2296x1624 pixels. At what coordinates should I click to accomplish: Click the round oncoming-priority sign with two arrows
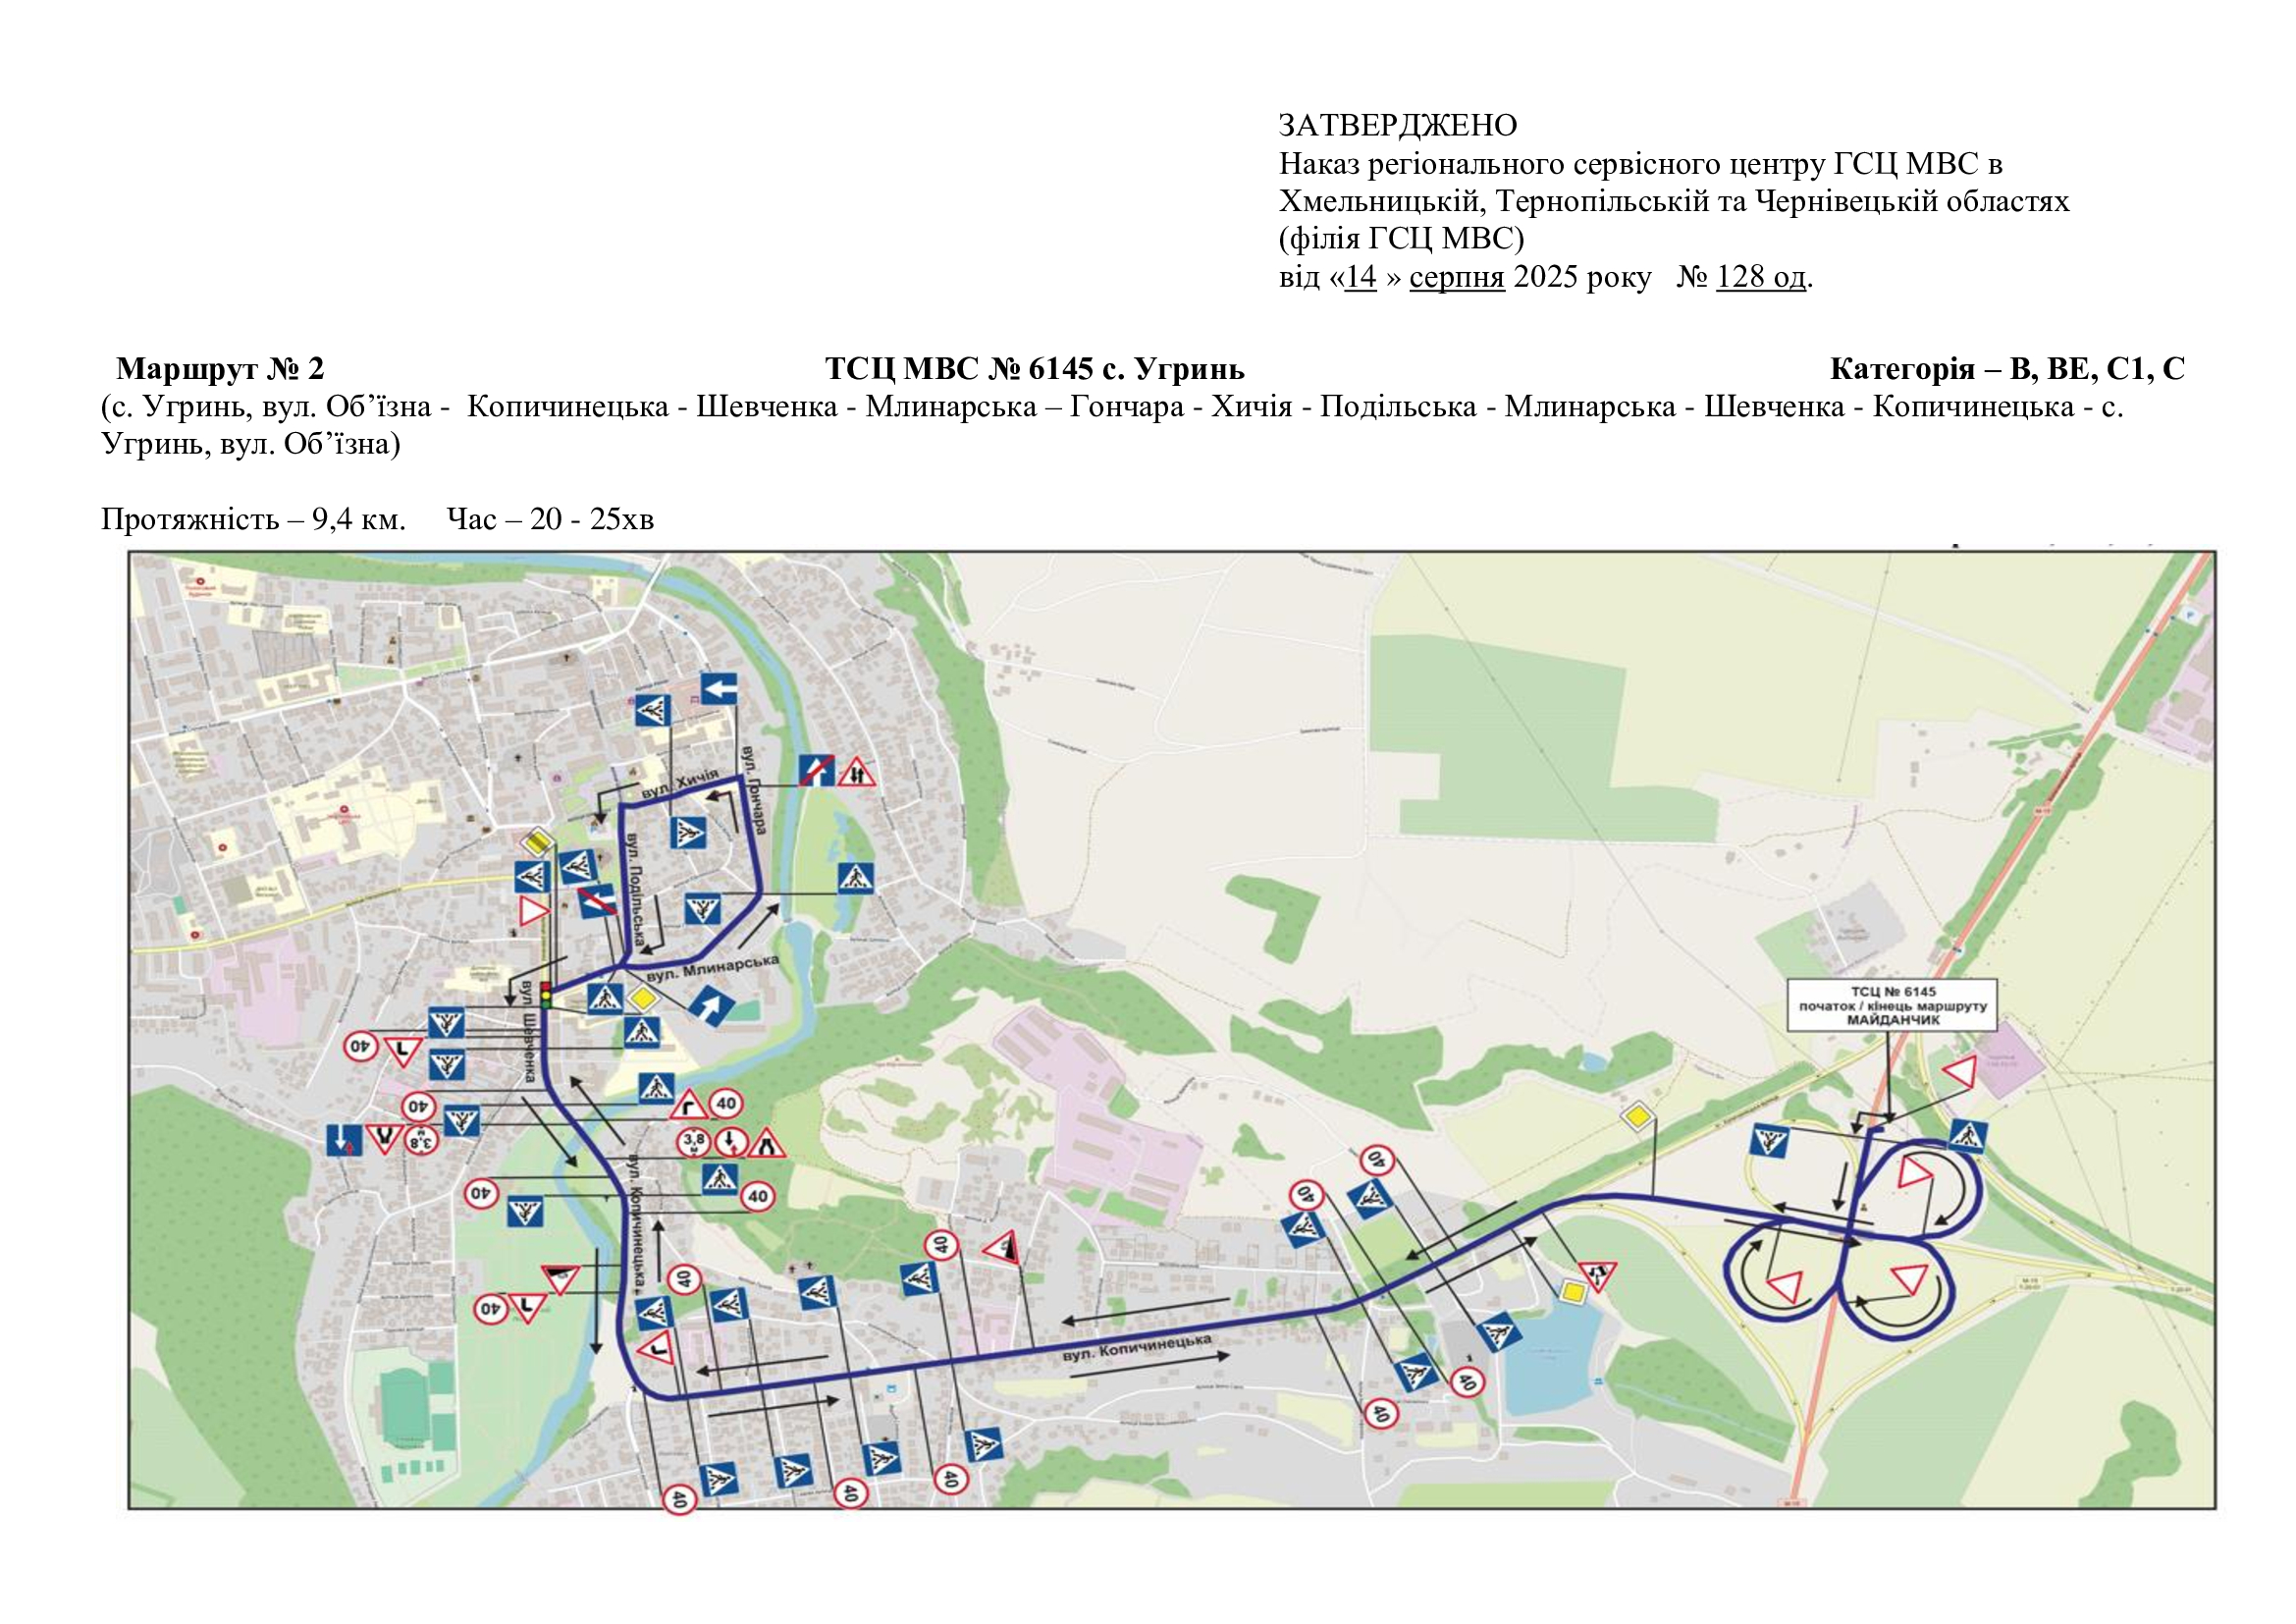coord(732,1141)
